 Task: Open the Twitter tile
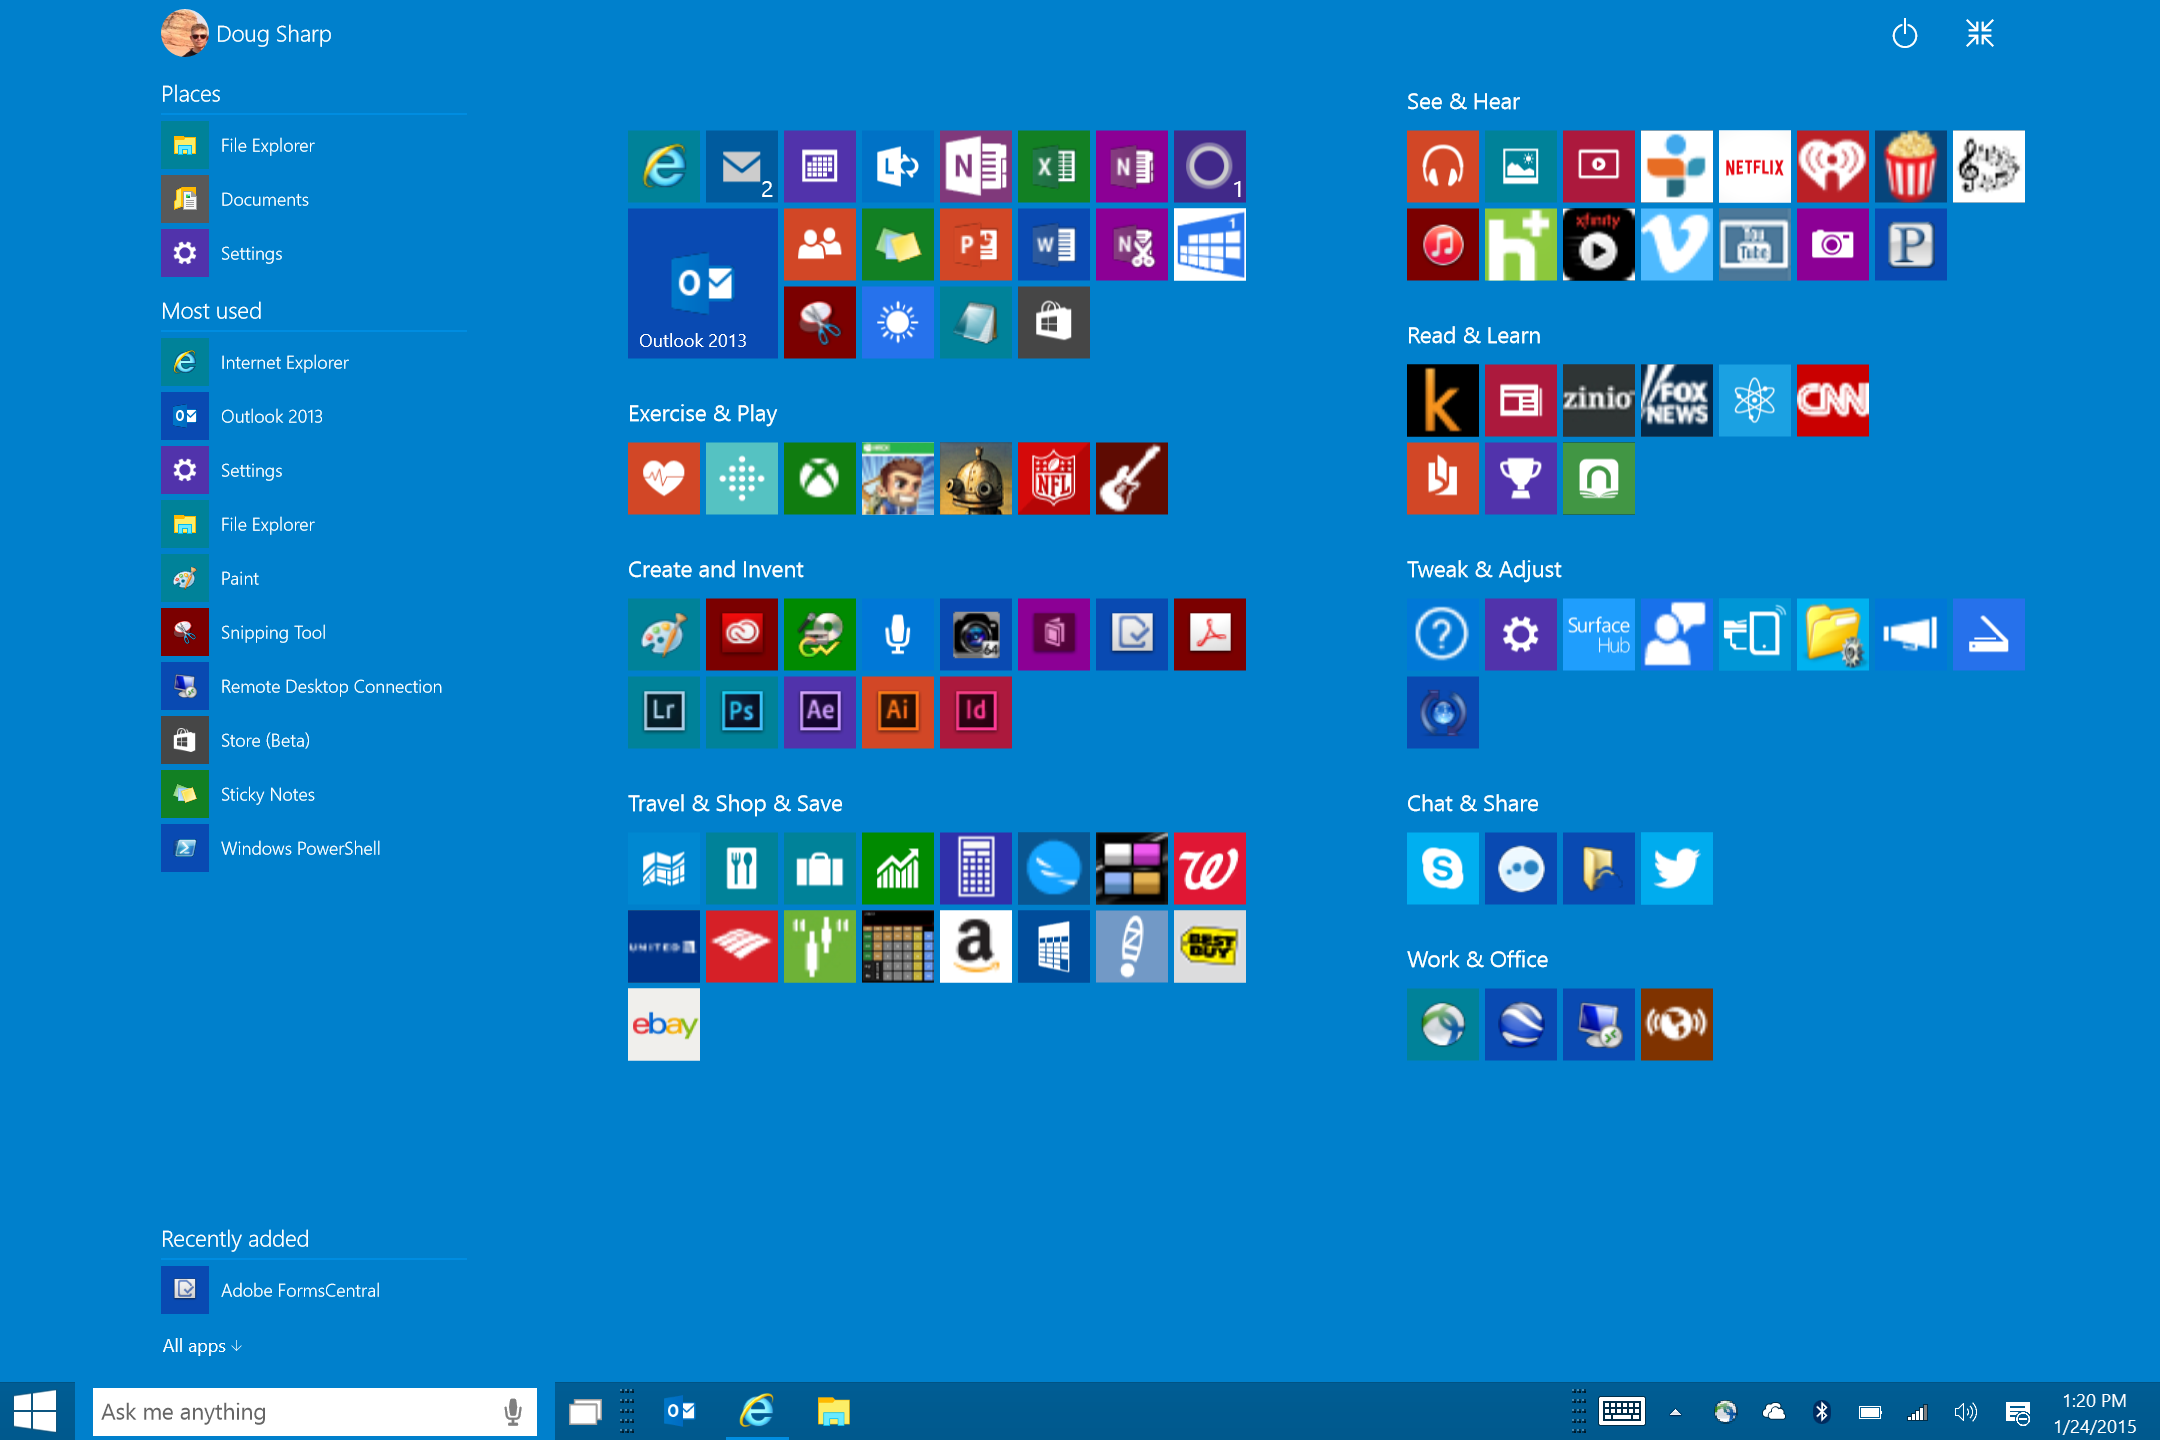1676,868
